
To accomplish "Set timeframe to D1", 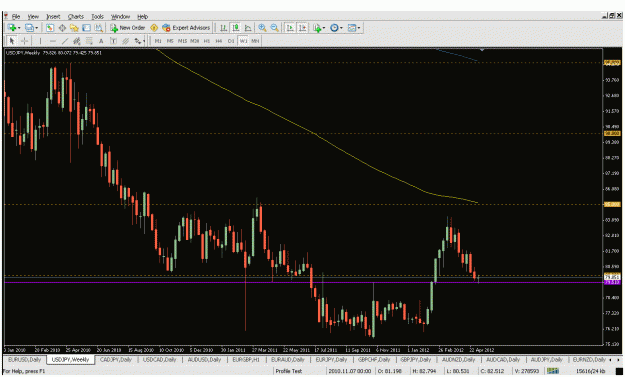I will tap(231, 41).
